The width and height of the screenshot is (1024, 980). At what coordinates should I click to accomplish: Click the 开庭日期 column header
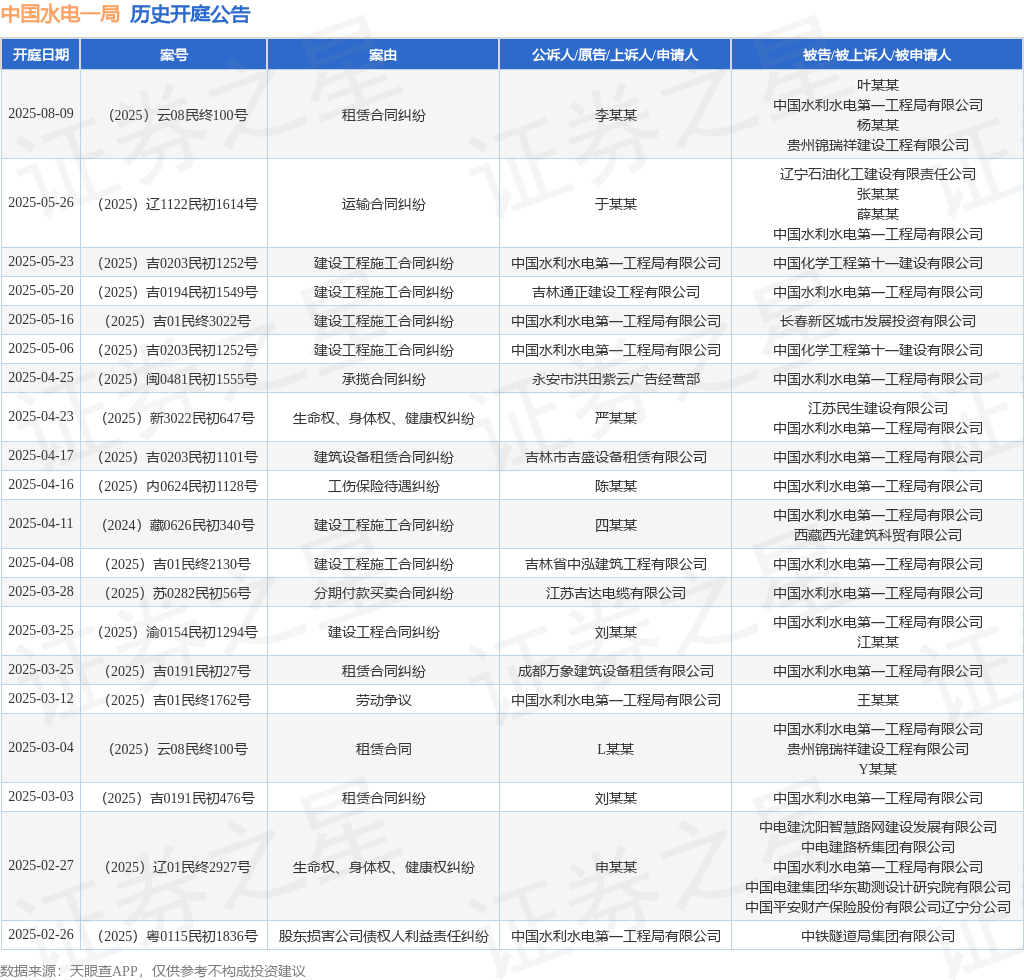[40, 55]
